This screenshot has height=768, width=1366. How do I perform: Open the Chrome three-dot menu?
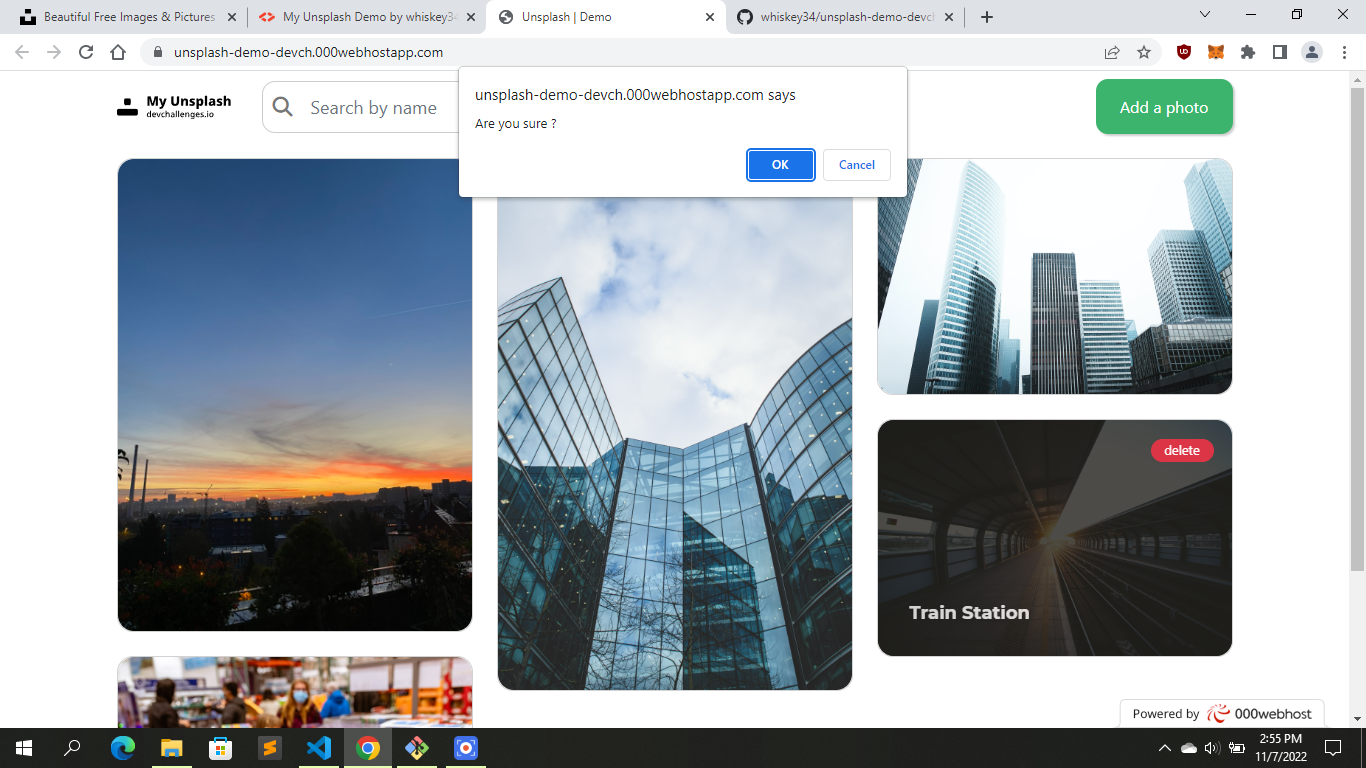coord(1344,52)
